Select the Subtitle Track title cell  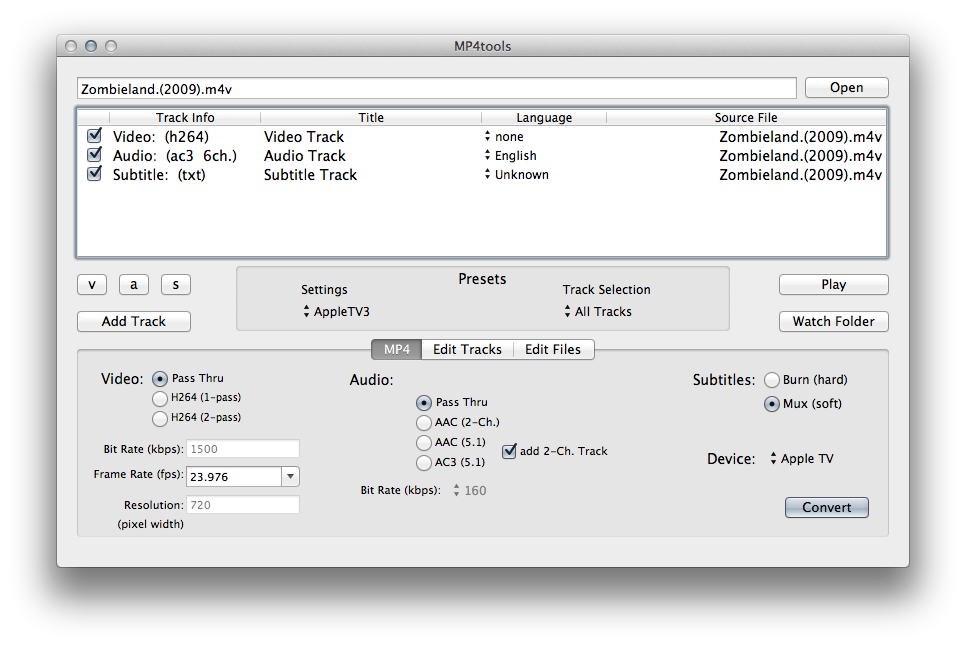310,175
